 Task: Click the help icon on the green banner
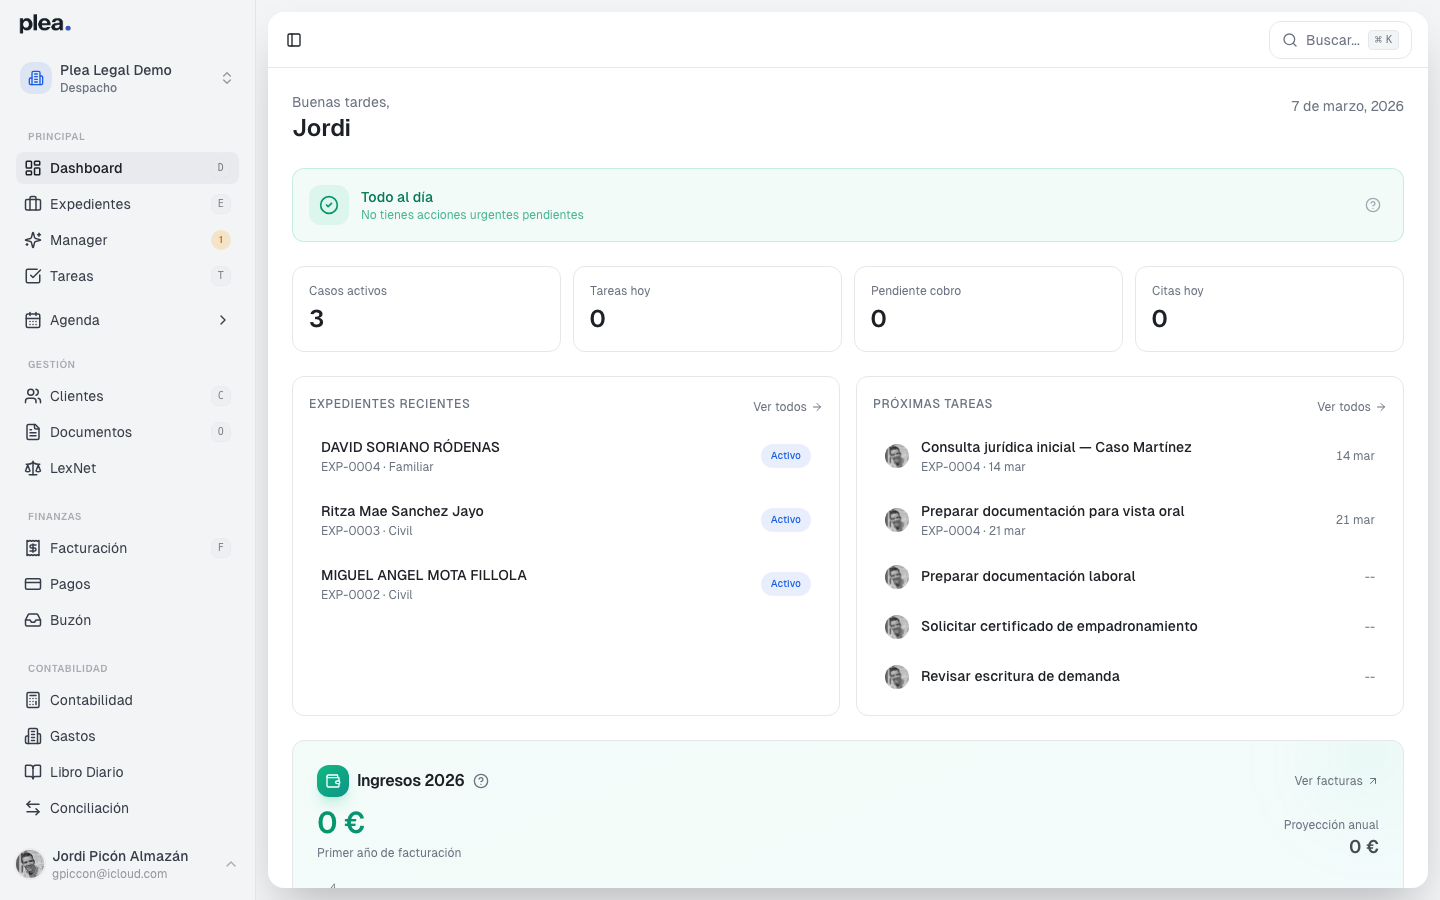[x=1372, y=204]
